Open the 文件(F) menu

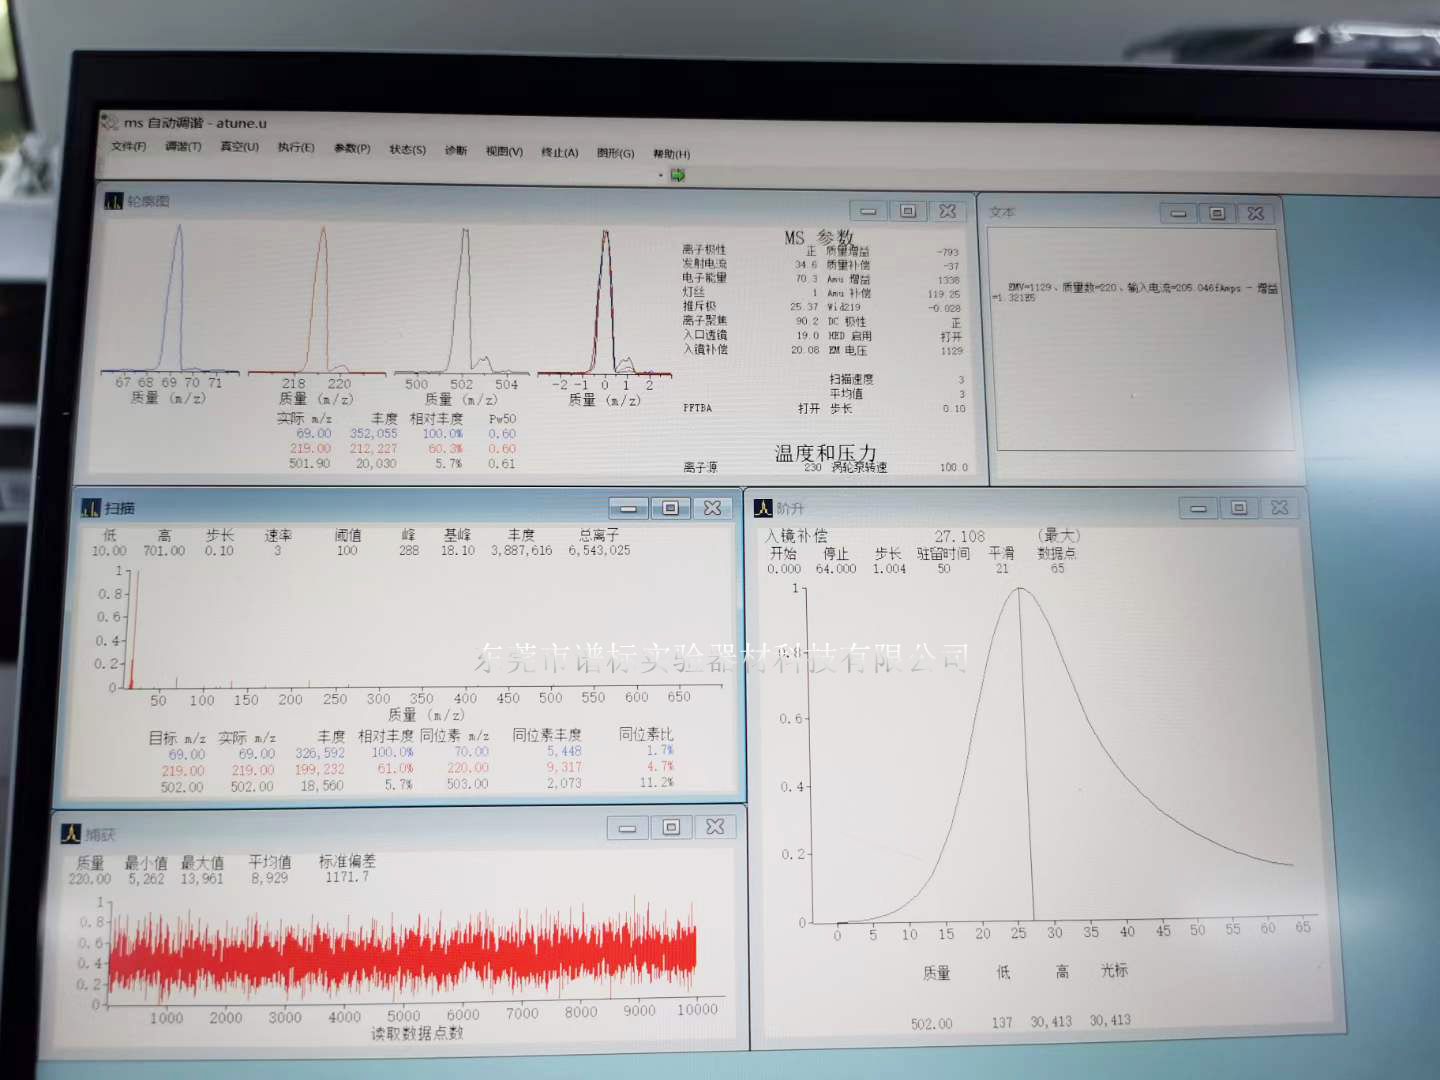point(128,146)
